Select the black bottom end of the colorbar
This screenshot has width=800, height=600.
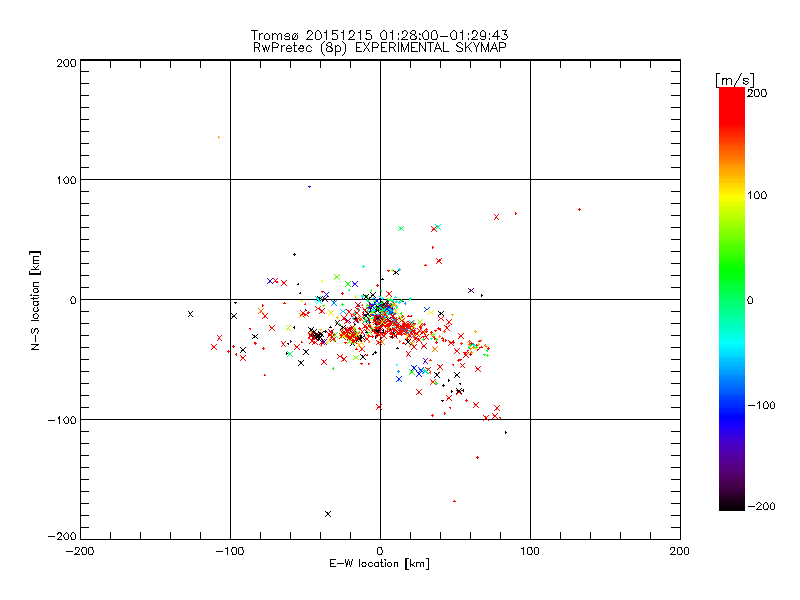tap(731, 500)
